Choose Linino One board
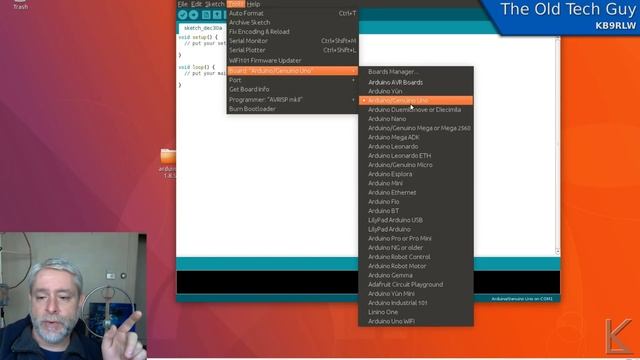The image size is (640, 360). [416, 312]
